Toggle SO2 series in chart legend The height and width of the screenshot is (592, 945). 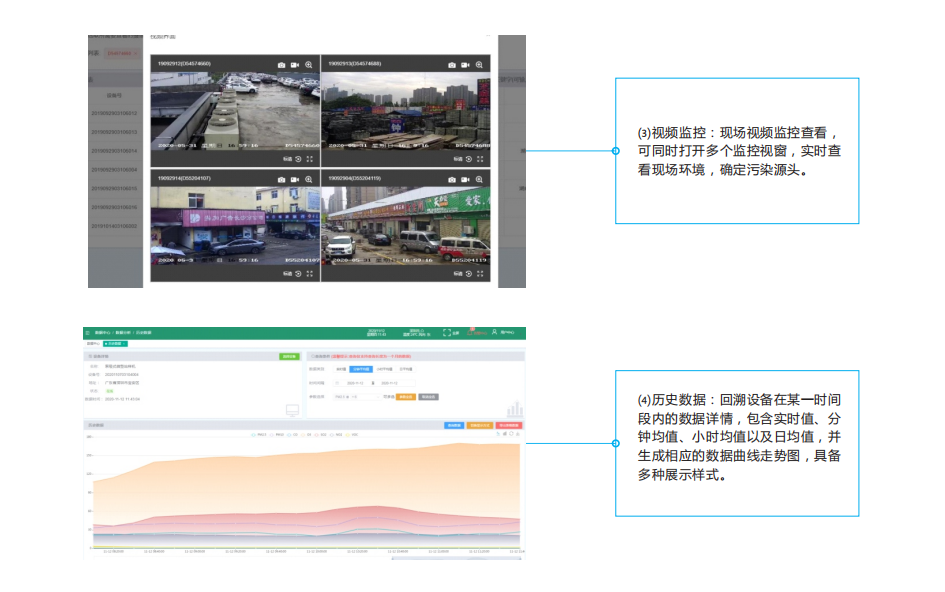[320, 434]
